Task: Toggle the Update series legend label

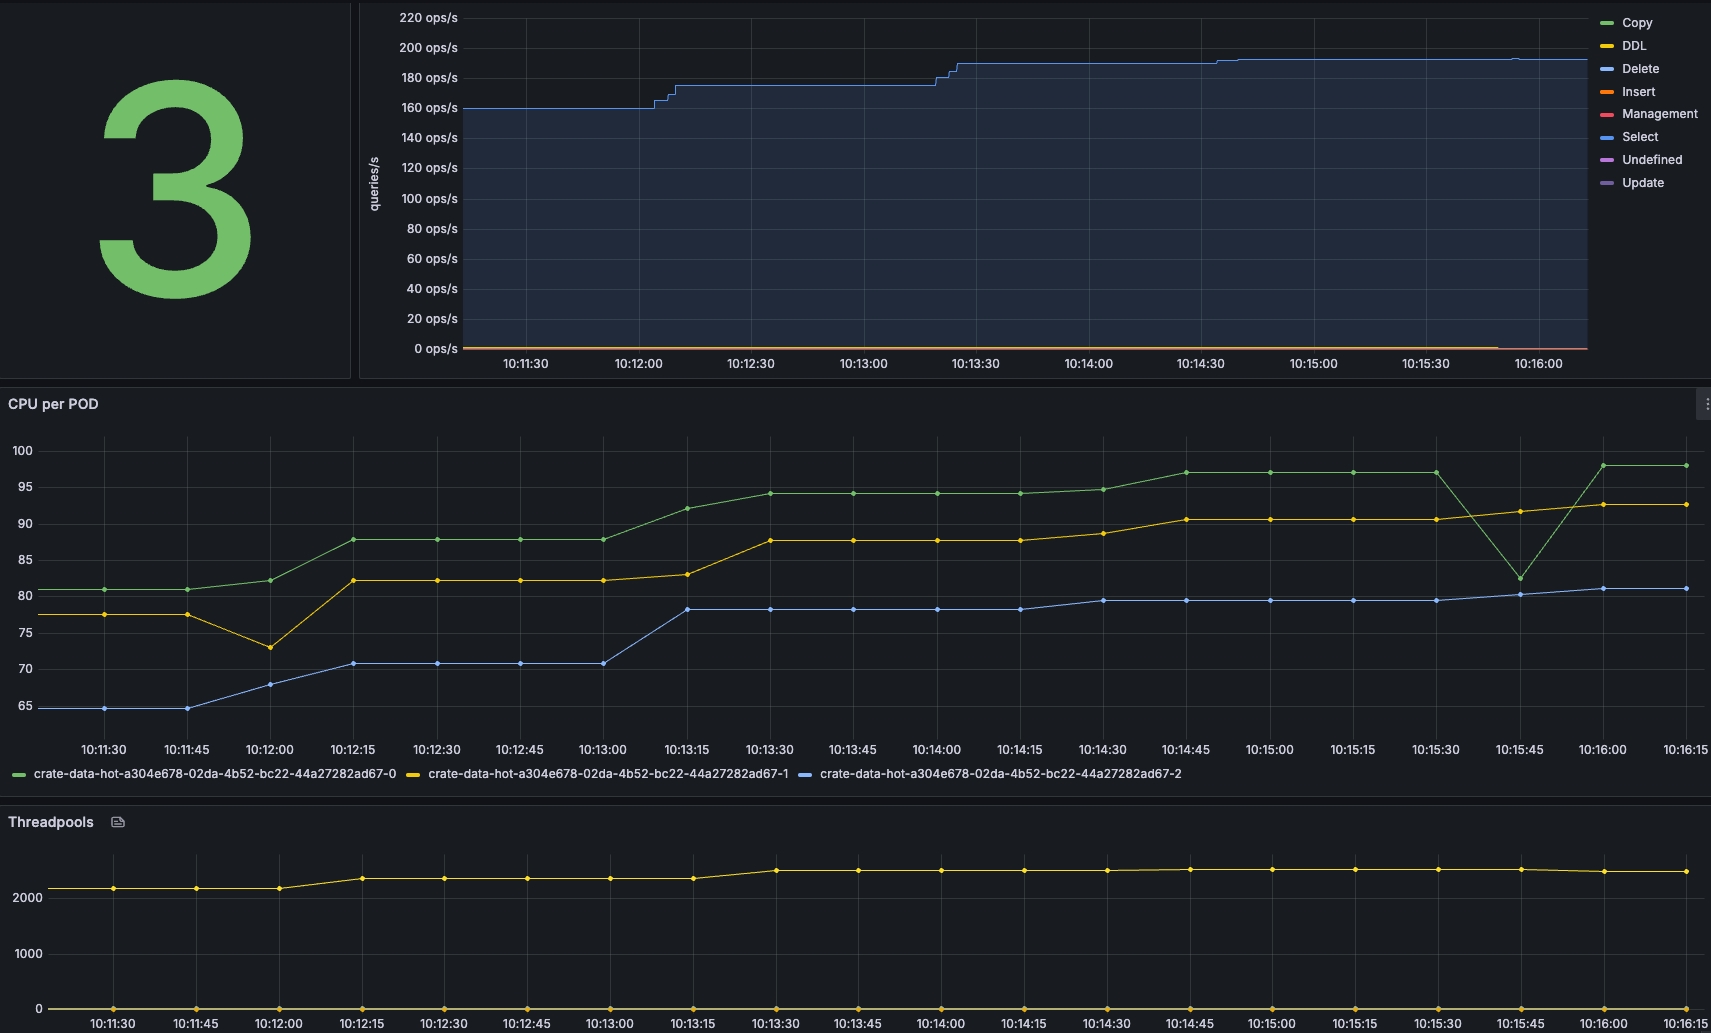Action: pyautogui.click(x=1643, y=183)
